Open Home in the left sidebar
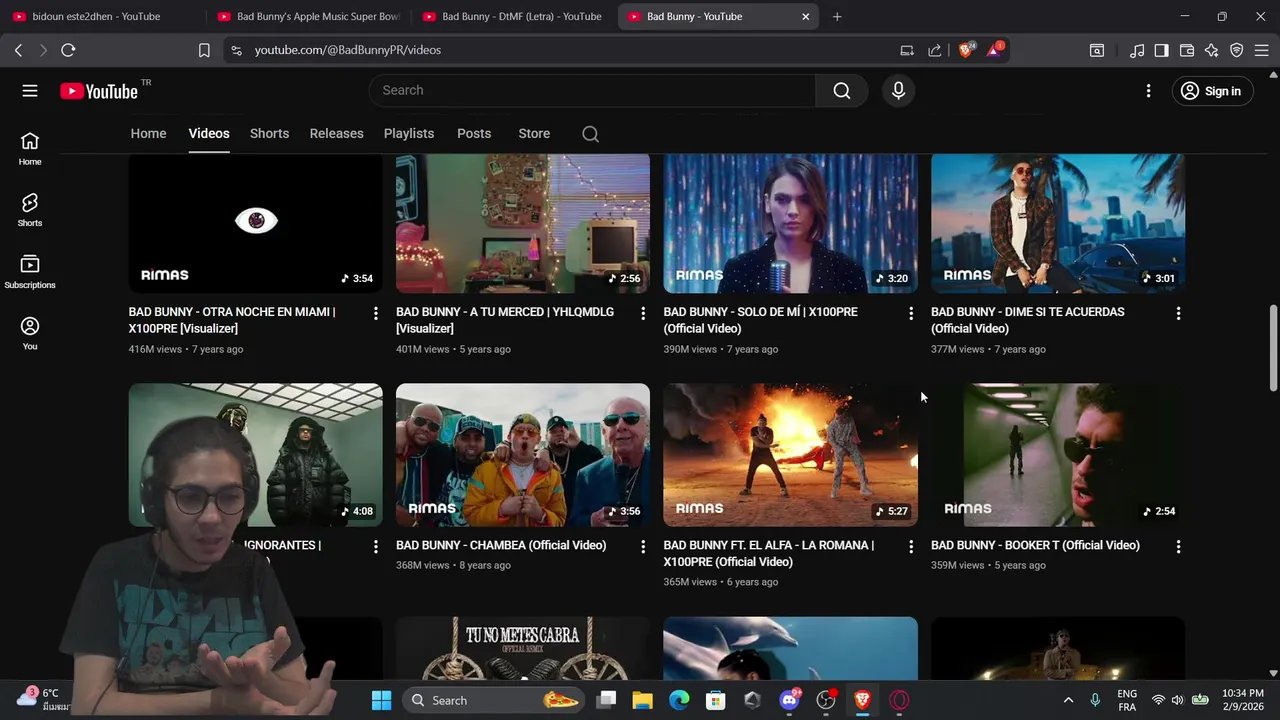The image size is (1280, 720). (x=30, y=149)
